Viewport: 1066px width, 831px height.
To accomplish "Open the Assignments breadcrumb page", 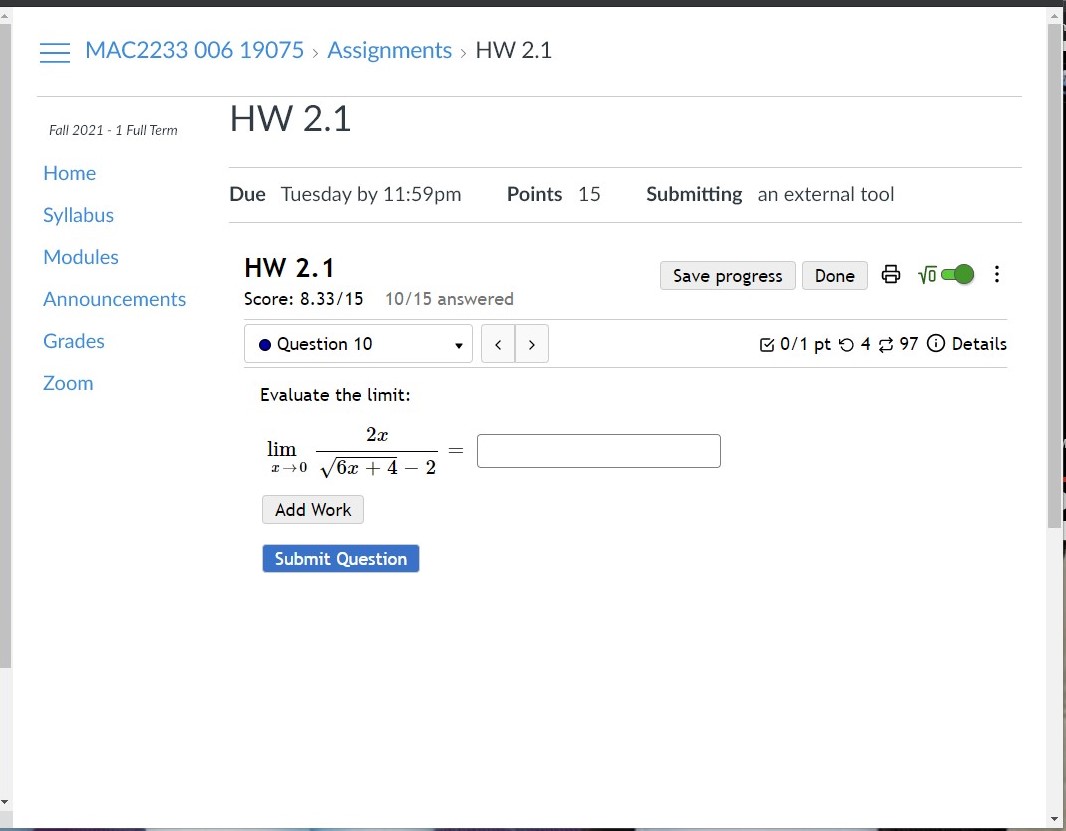I will point(389,49).
